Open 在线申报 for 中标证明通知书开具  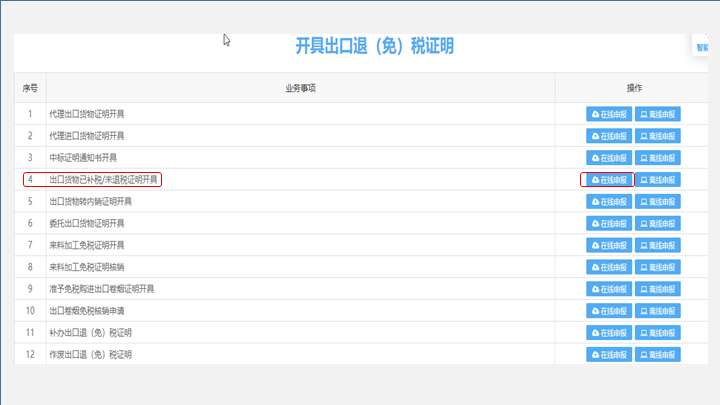(x=609, y=158)
